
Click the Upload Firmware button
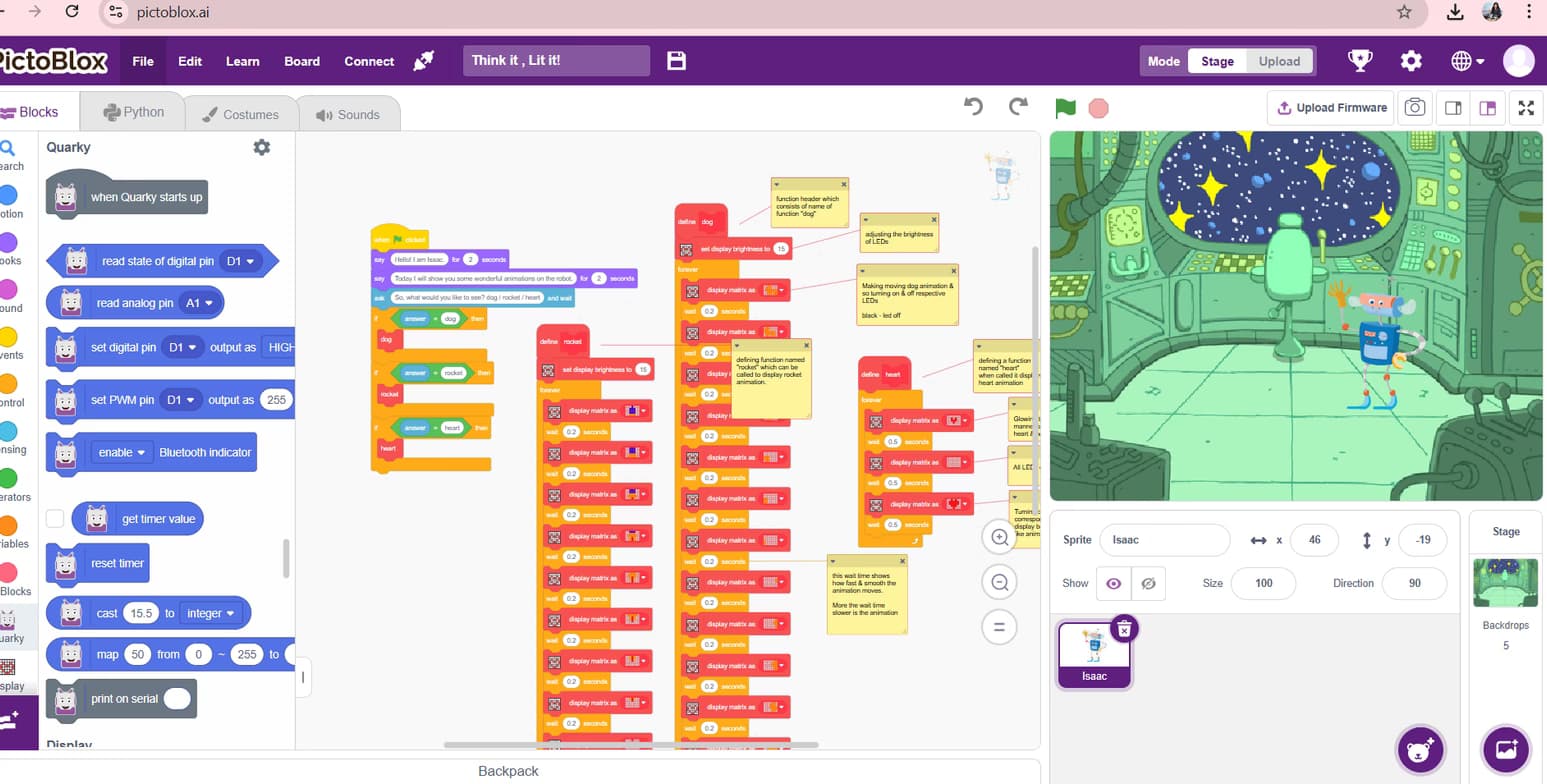(x=1332, y=108)
